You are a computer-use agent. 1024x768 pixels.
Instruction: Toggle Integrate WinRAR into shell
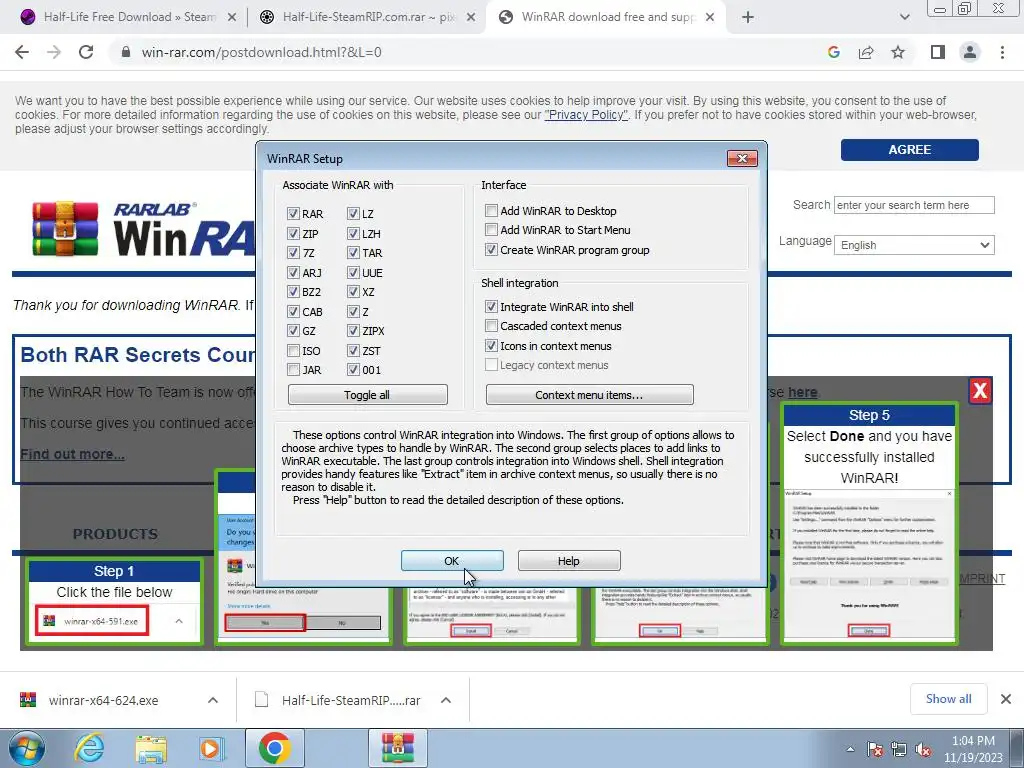(491, 306)
